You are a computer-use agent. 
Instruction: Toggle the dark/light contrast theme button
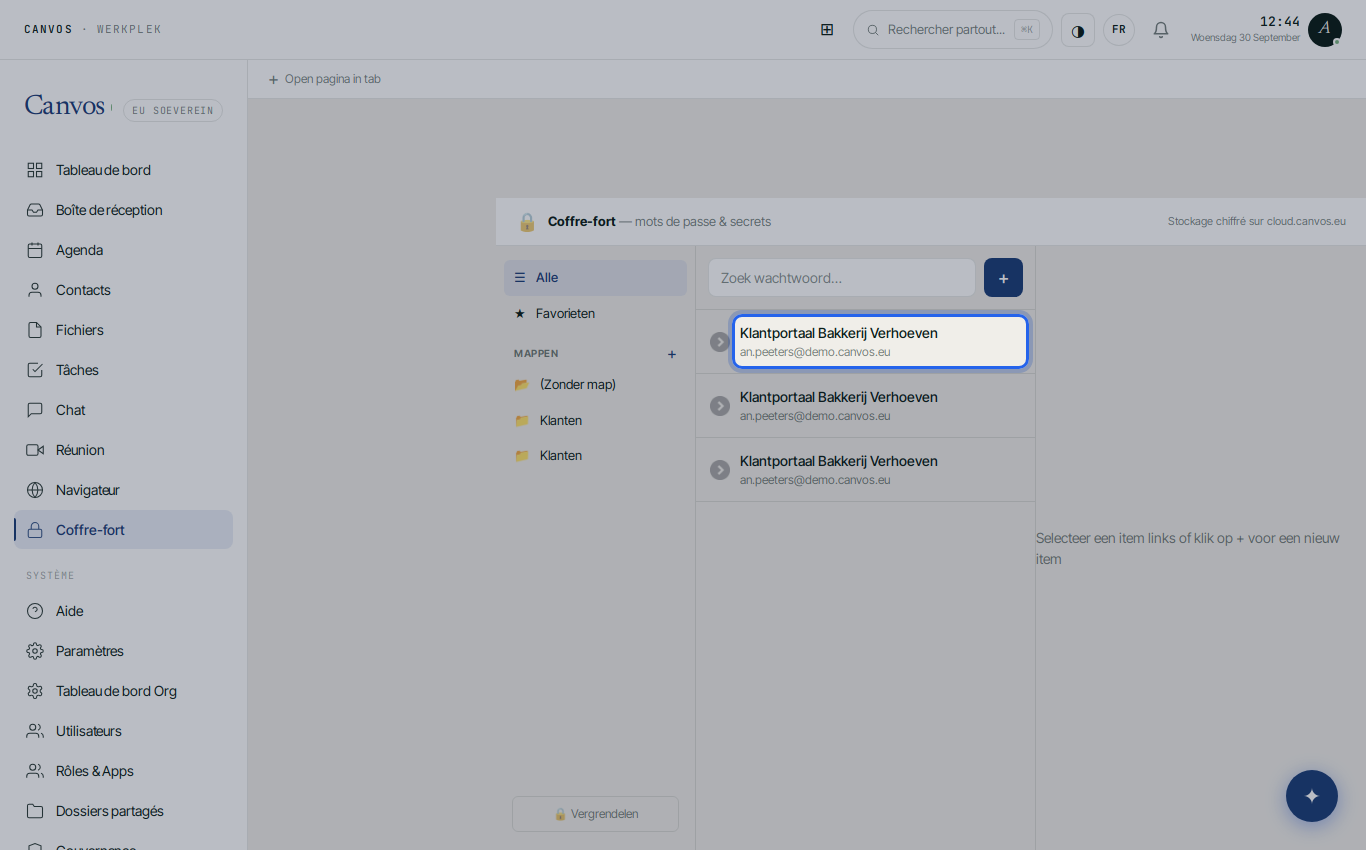pyautogui.click(x=1078, y=30)
